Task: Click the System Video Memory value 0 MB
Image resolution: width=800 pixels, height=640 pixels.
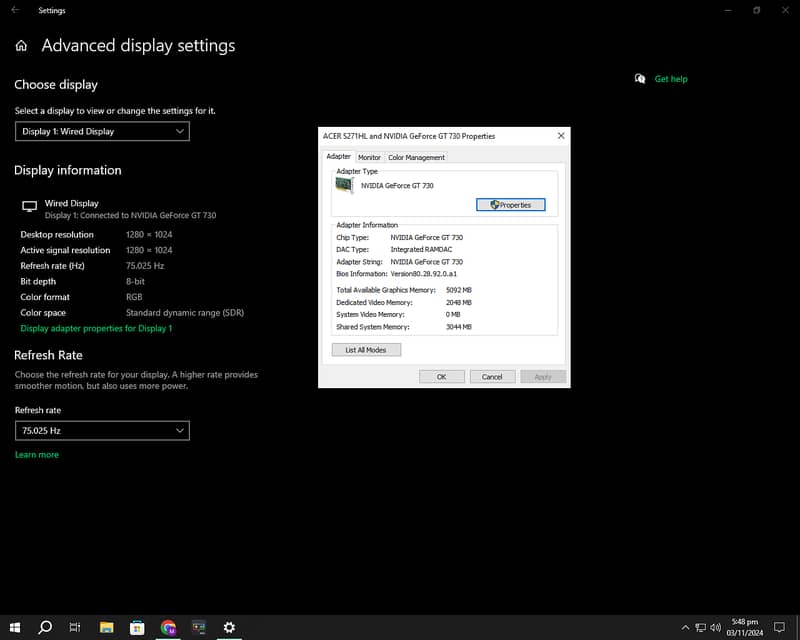Action: click(453, 314)
